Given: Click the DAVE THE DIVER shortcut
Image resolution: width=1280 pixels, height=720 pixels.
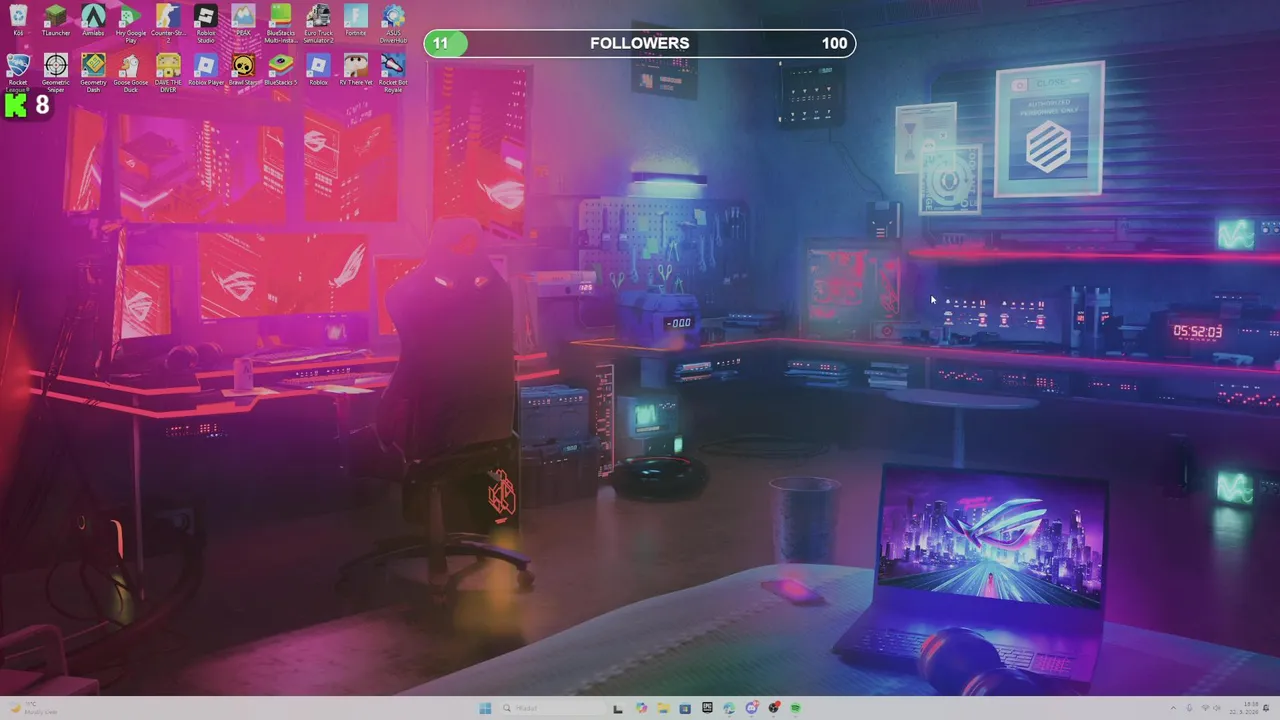Looking at the screenshot, I should point(168,74).
